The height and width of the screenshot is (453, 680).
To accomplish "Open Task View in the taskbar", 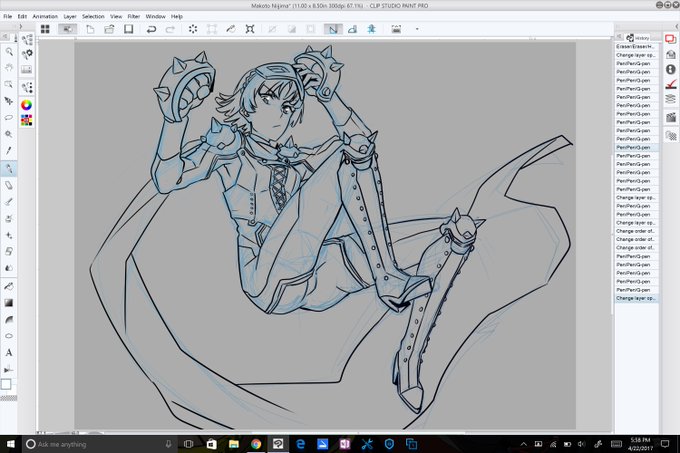I will pos(189,444).
